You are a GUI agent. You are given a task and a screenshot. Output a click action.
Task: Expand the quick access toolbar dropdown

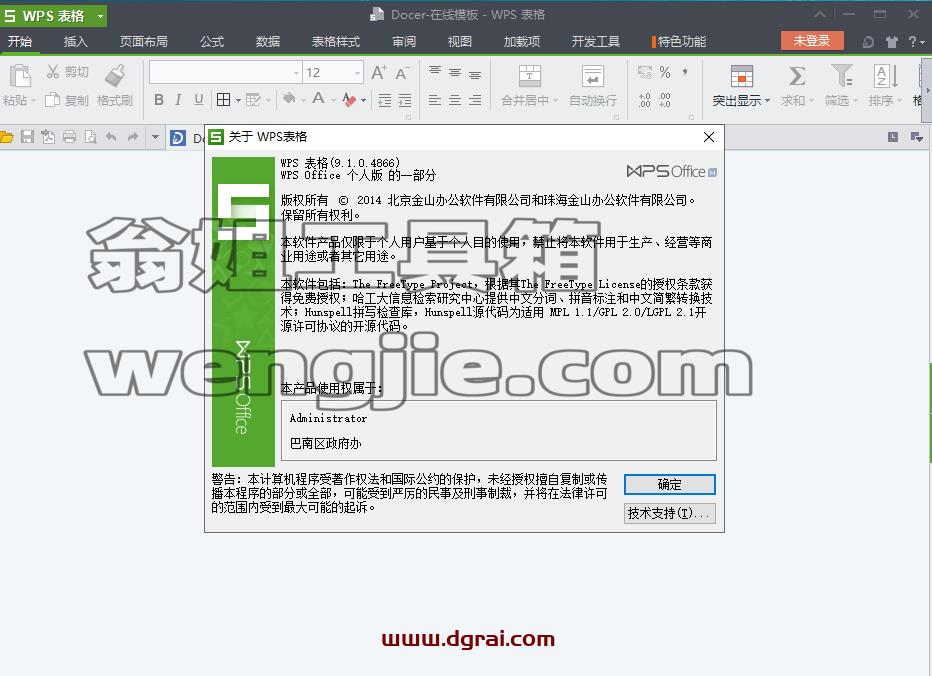(x=155, y=137)
